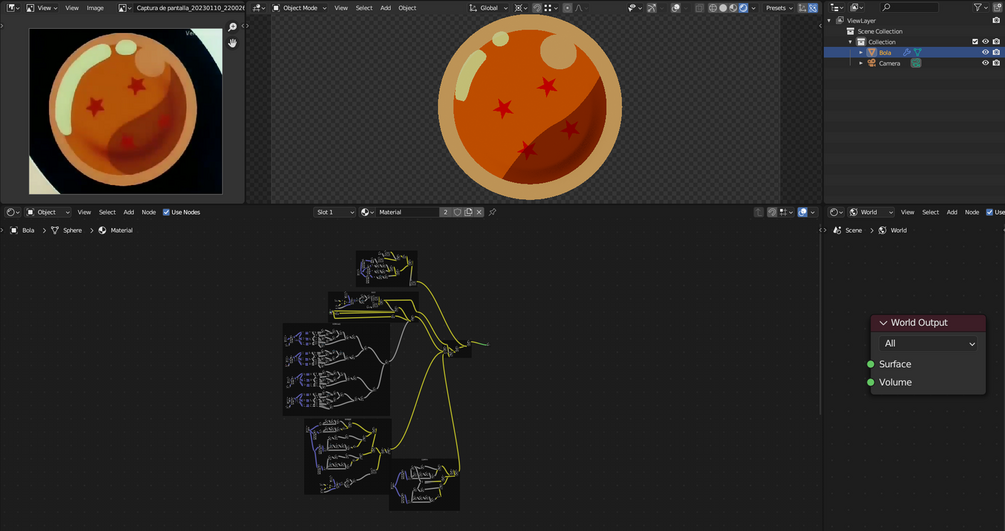1005x531 pixels.
Task: Switch to wireframe viewport shading
Action: point(712,8)
